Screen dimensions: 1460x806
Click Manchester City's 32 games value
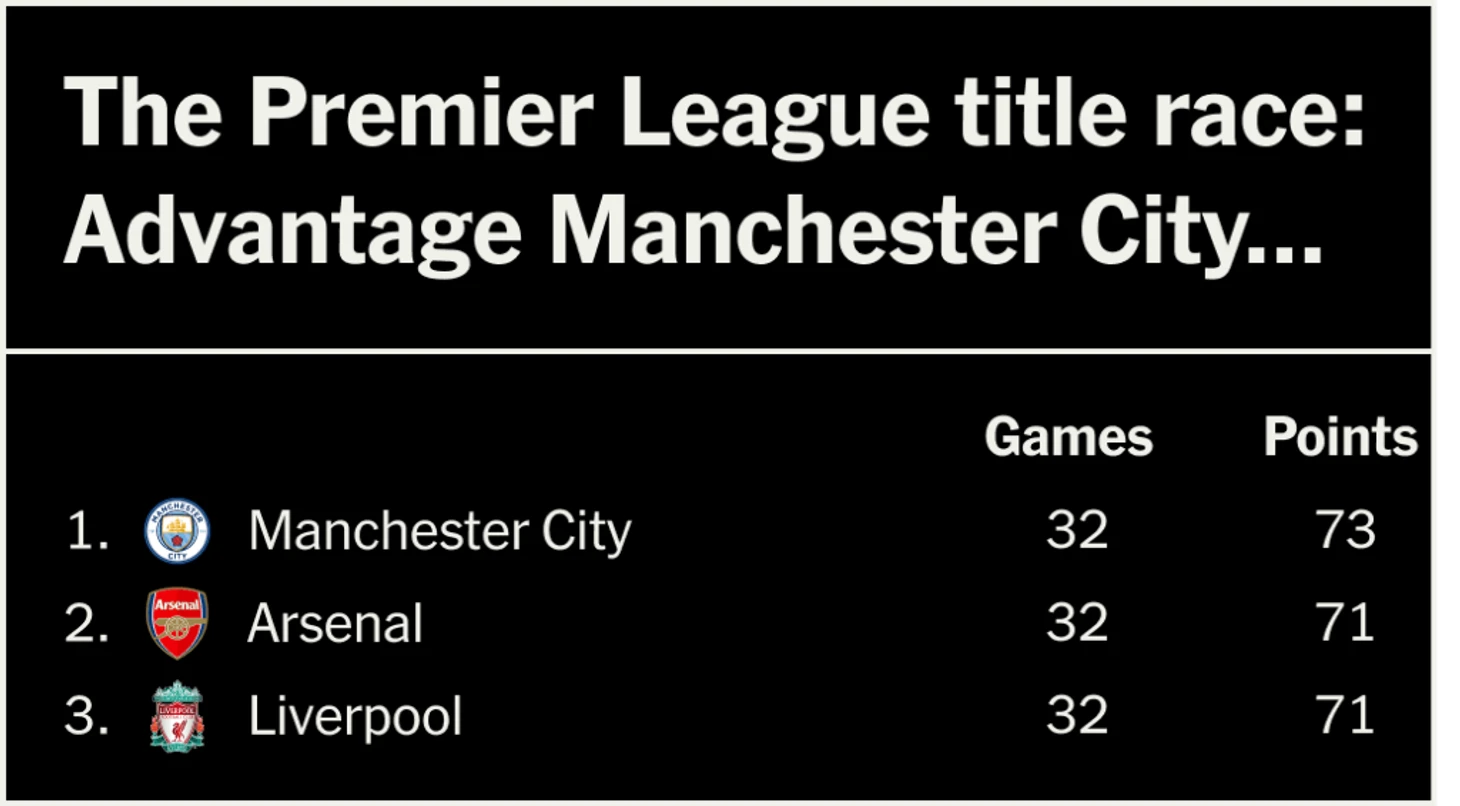[x=1077, y=530]
